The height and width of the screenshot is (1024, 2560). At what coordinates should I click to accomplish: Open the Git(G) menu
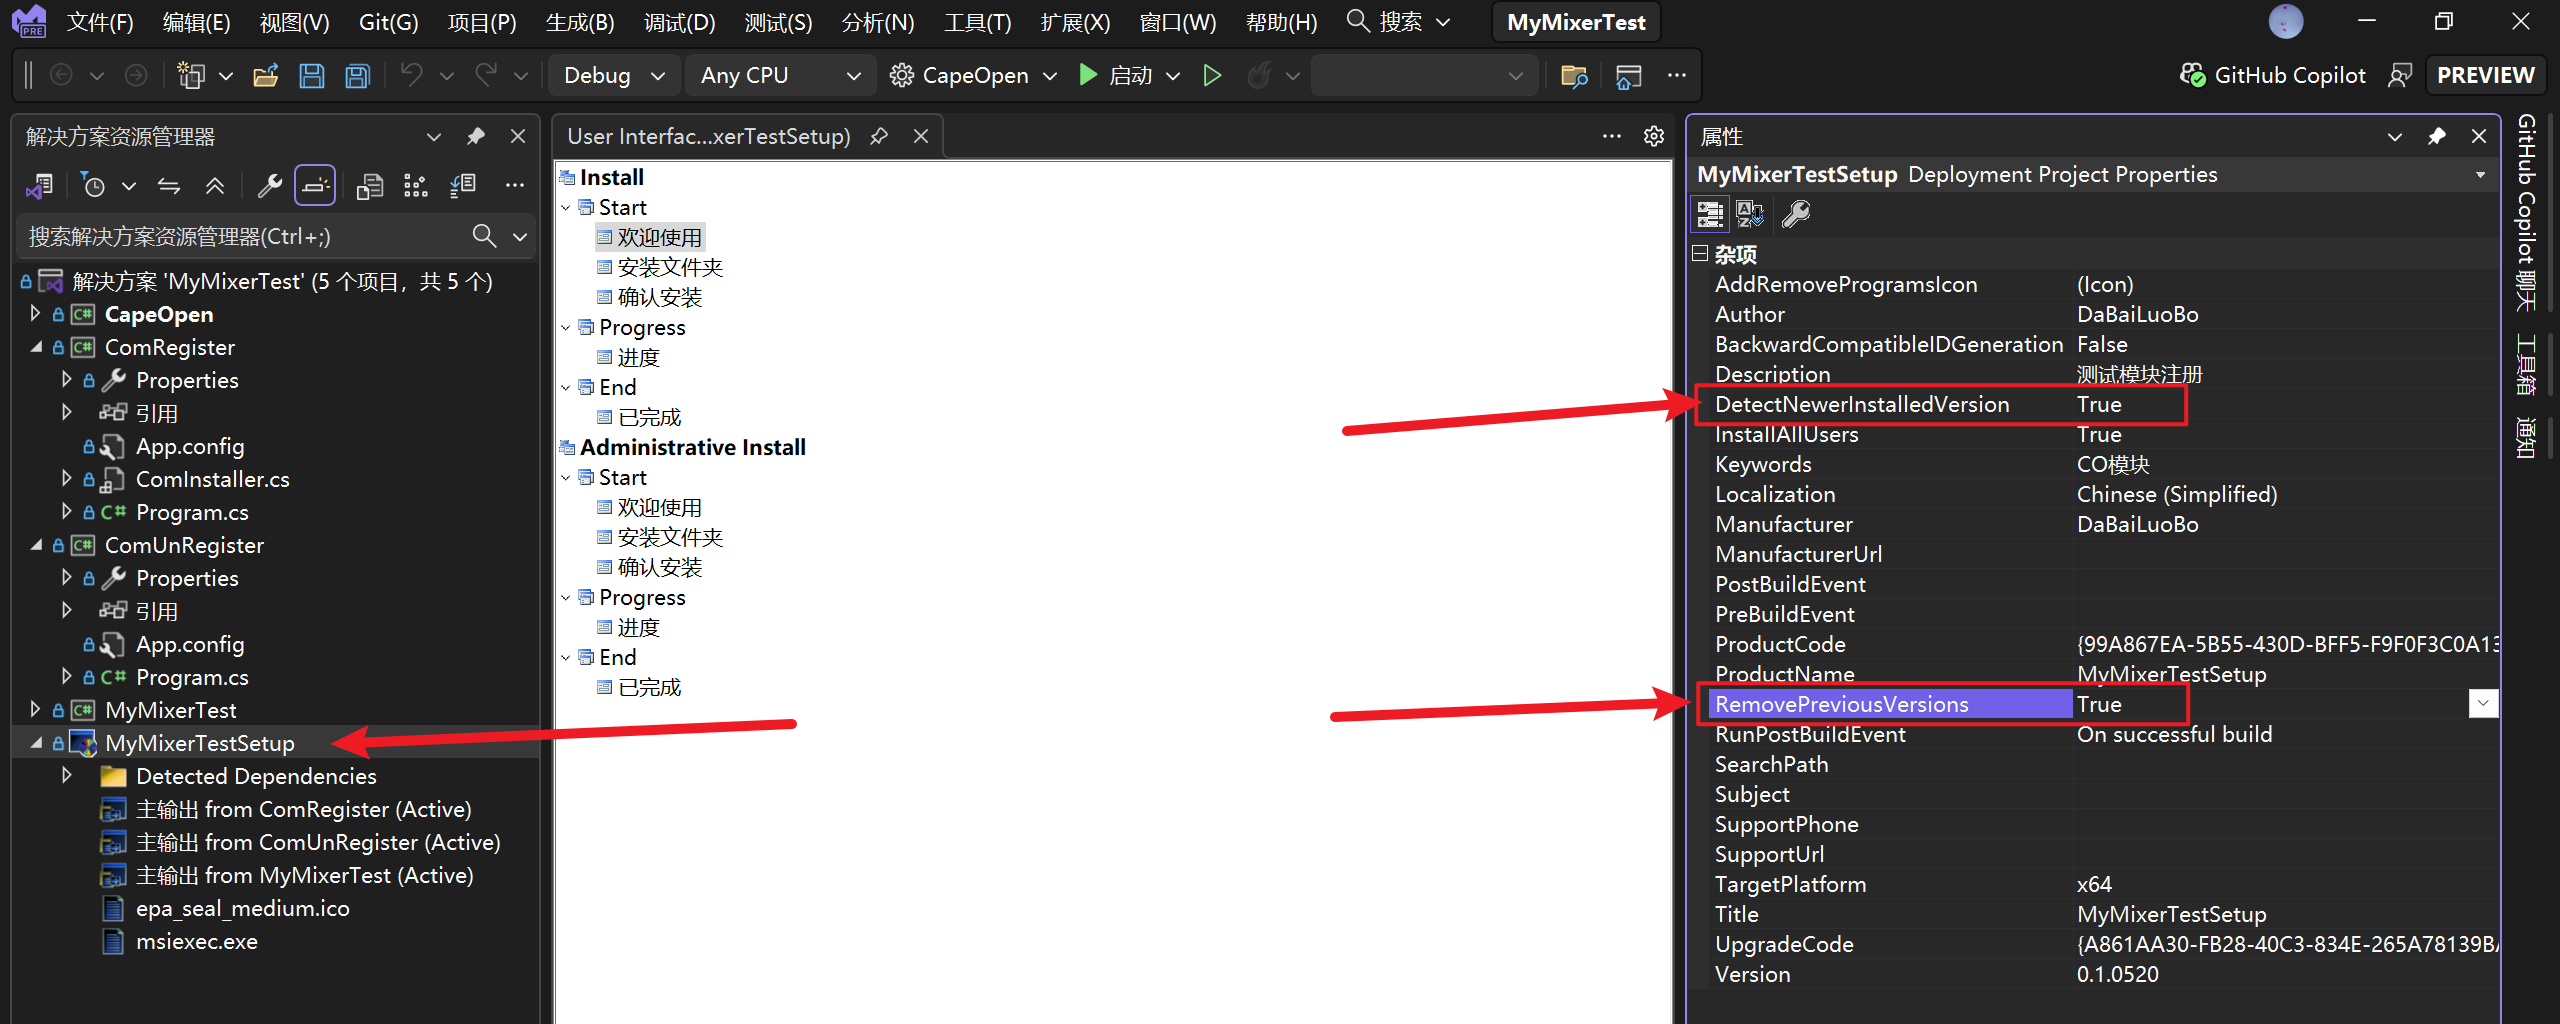[x=388, y=22]
